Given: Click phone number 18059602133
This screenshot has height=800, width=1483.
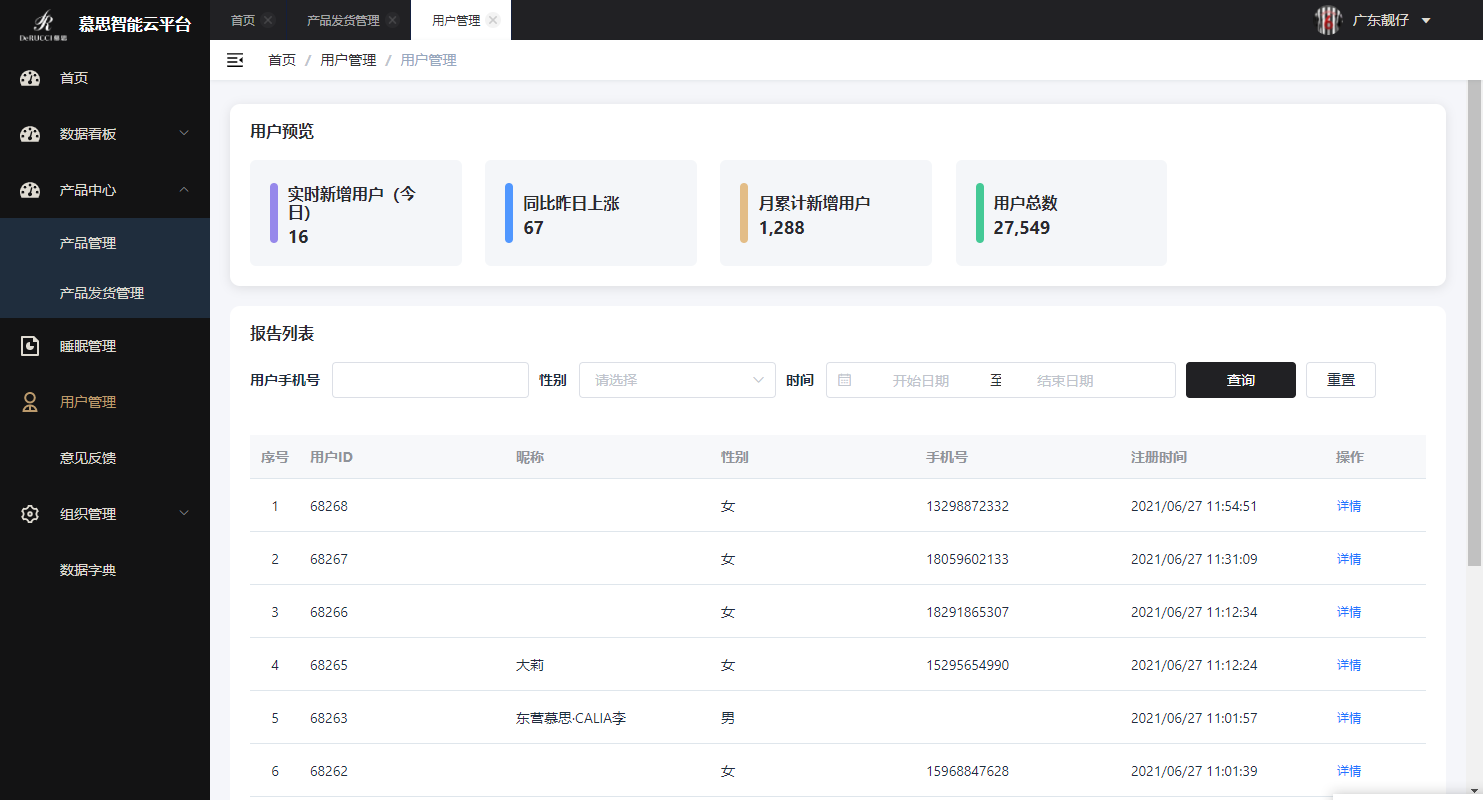Looking at the screenshot, I should [x=967, y=559].
